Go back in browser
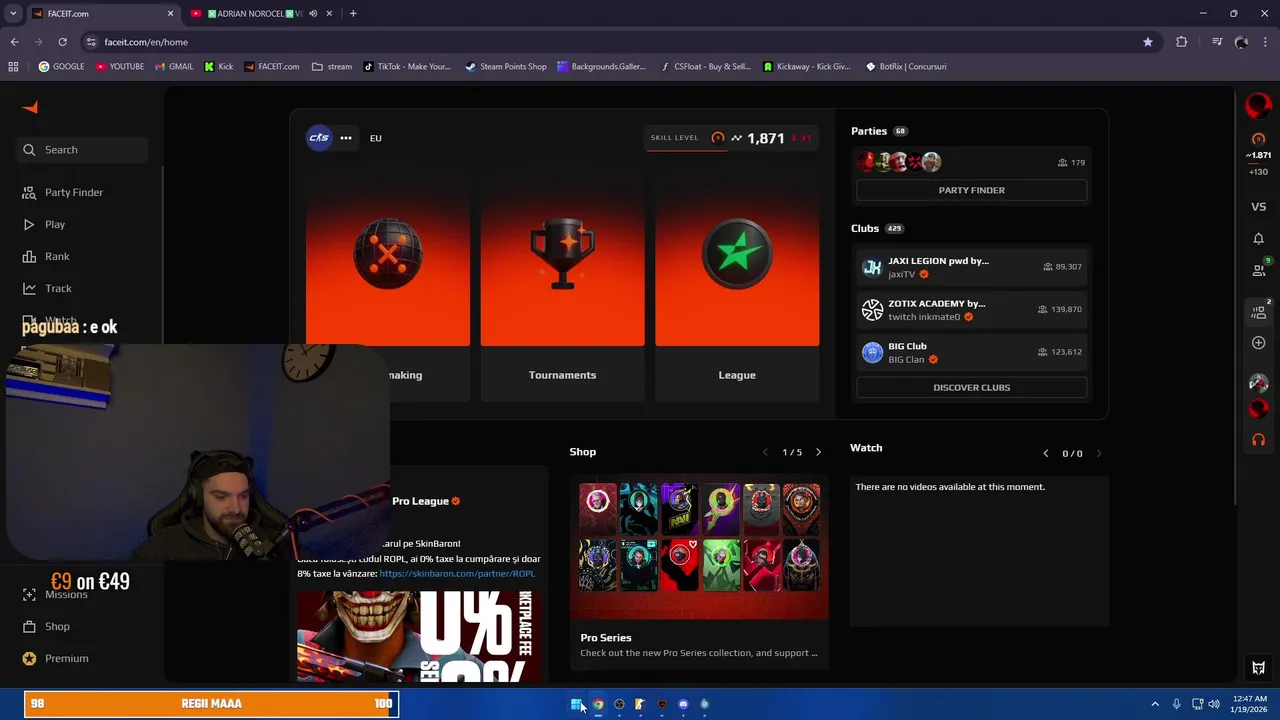Viewport: 1280px width, 720px height. click(x=14, y=42)
